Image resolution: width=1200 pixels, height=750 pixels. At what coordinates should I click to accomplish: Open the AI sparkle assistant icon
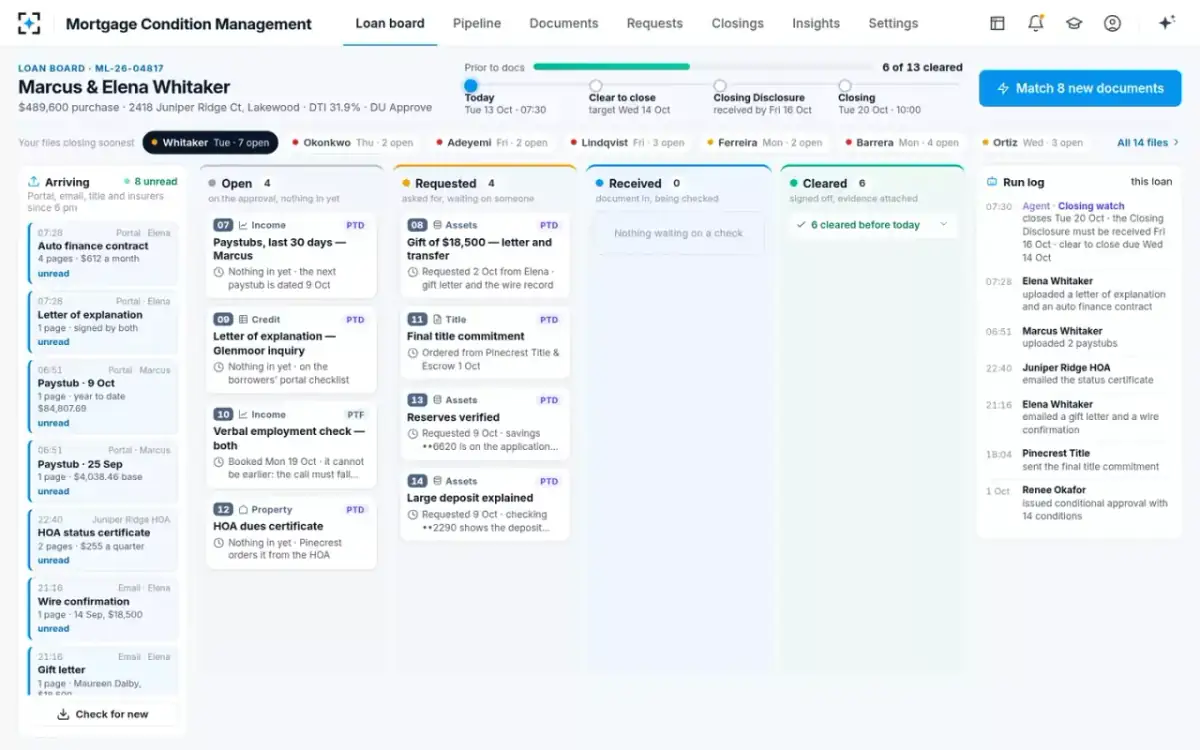pyautogui.click(x=1166, y=23)
